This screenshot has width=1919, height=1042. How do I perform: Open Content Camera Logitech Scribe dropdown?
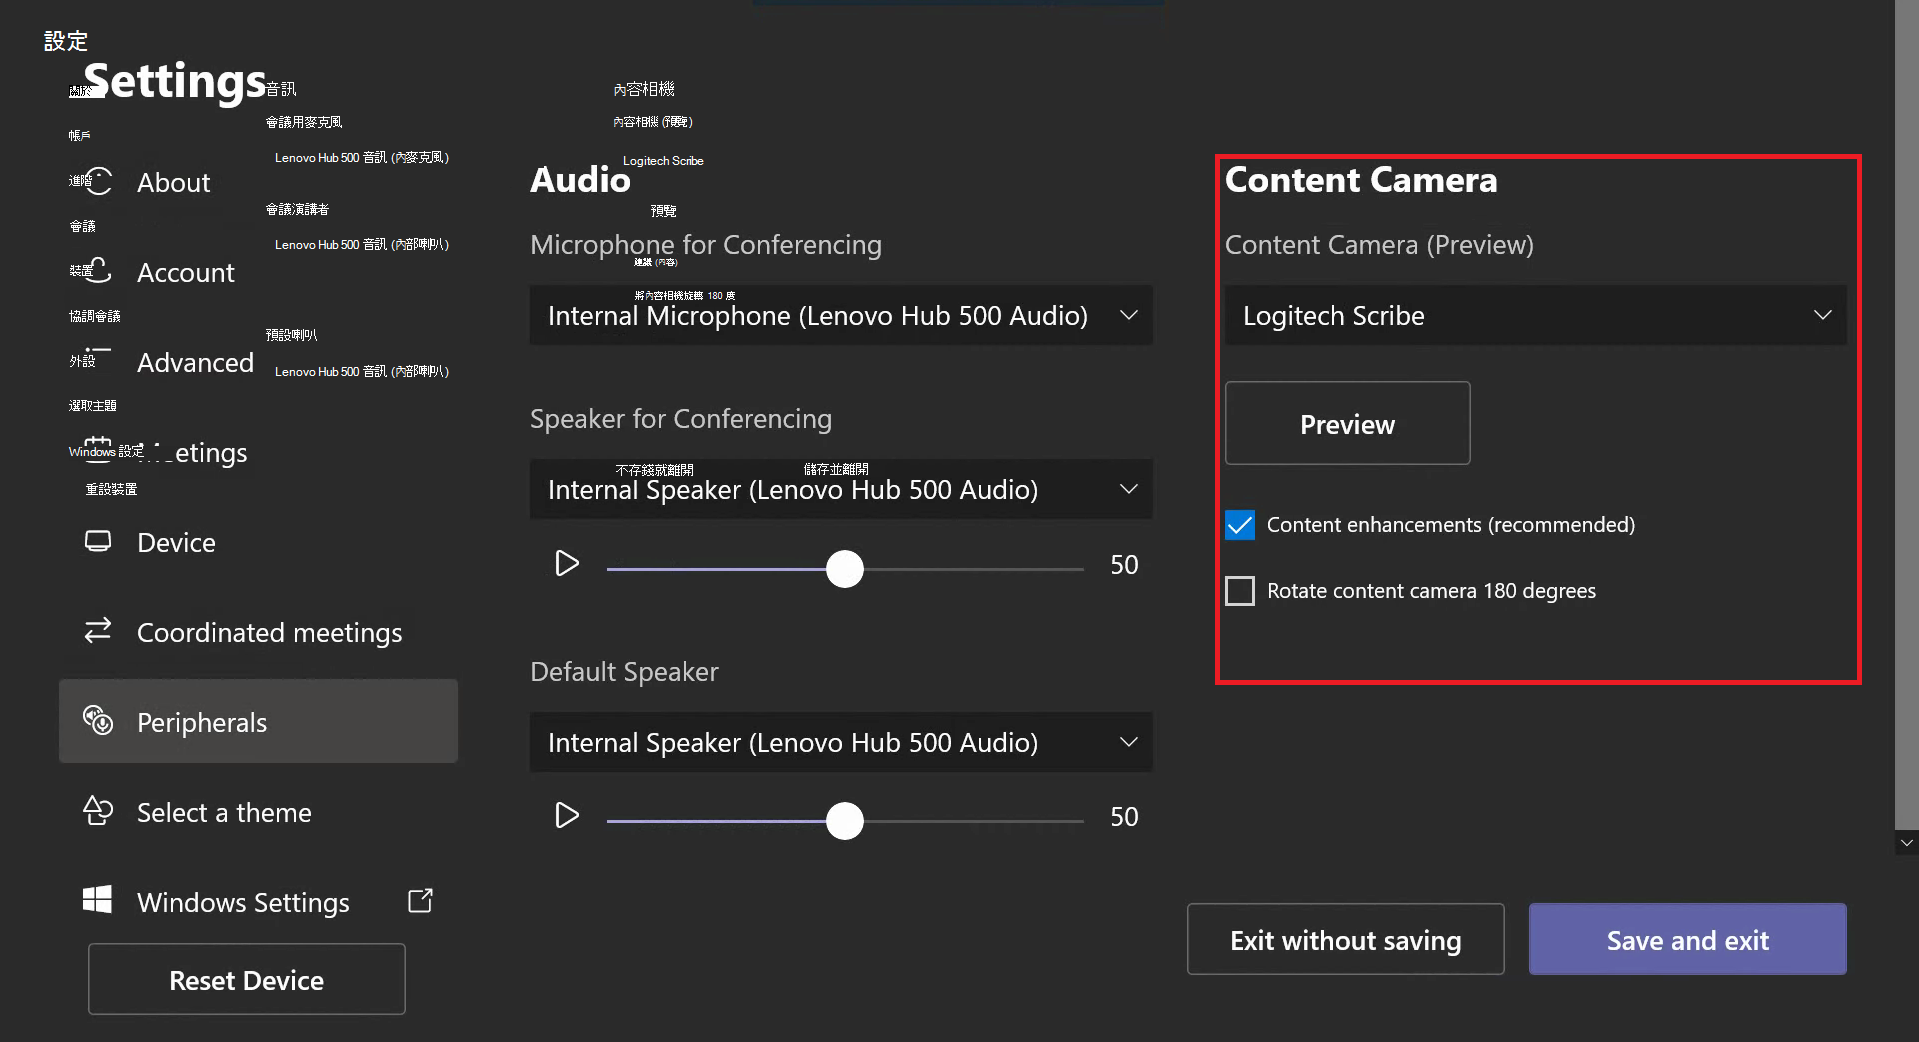pos(1536,315)
